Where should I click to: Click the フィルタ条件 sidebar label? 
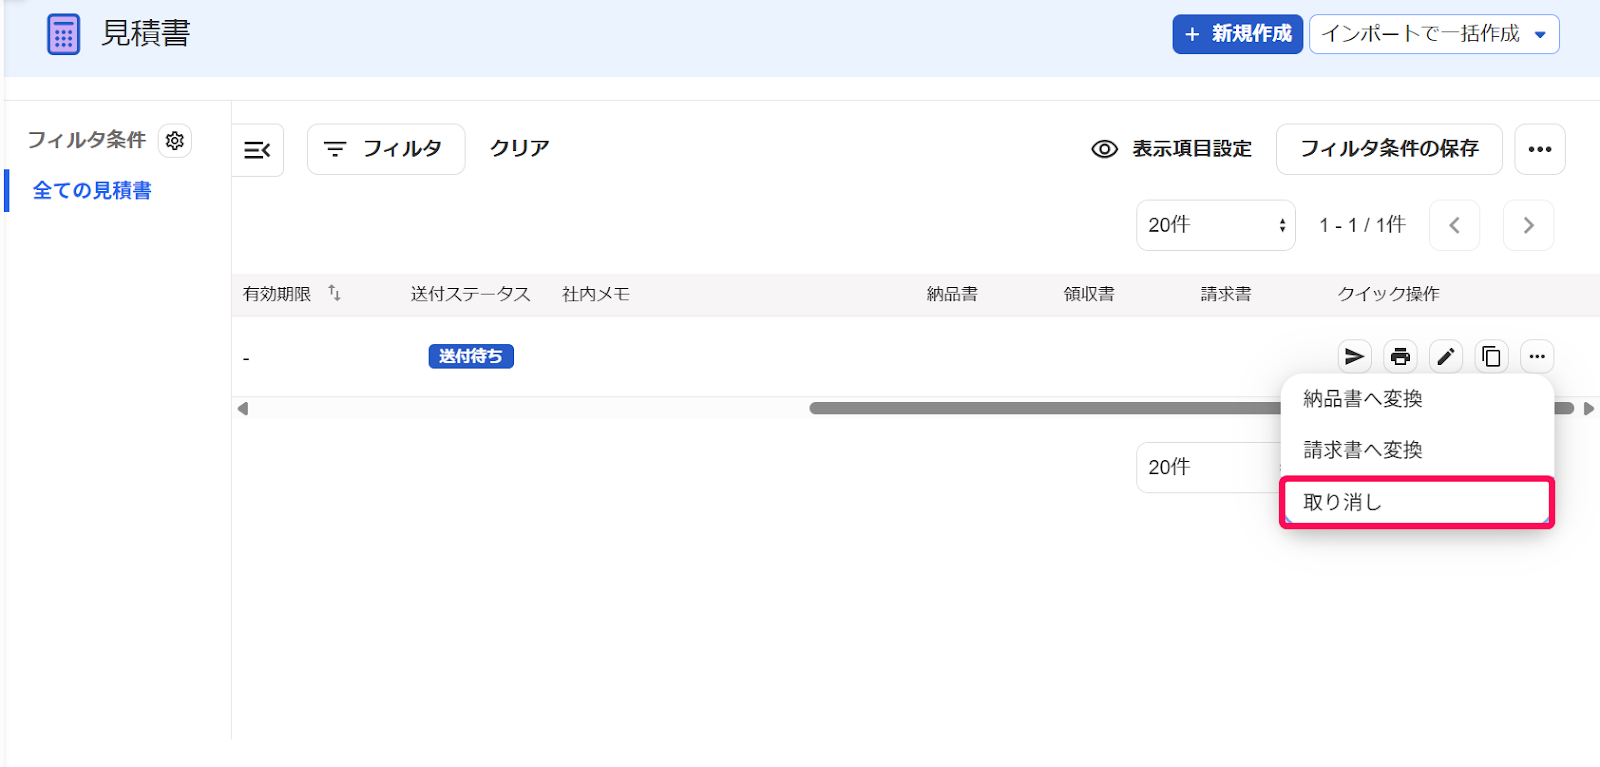tap(87, 140)
